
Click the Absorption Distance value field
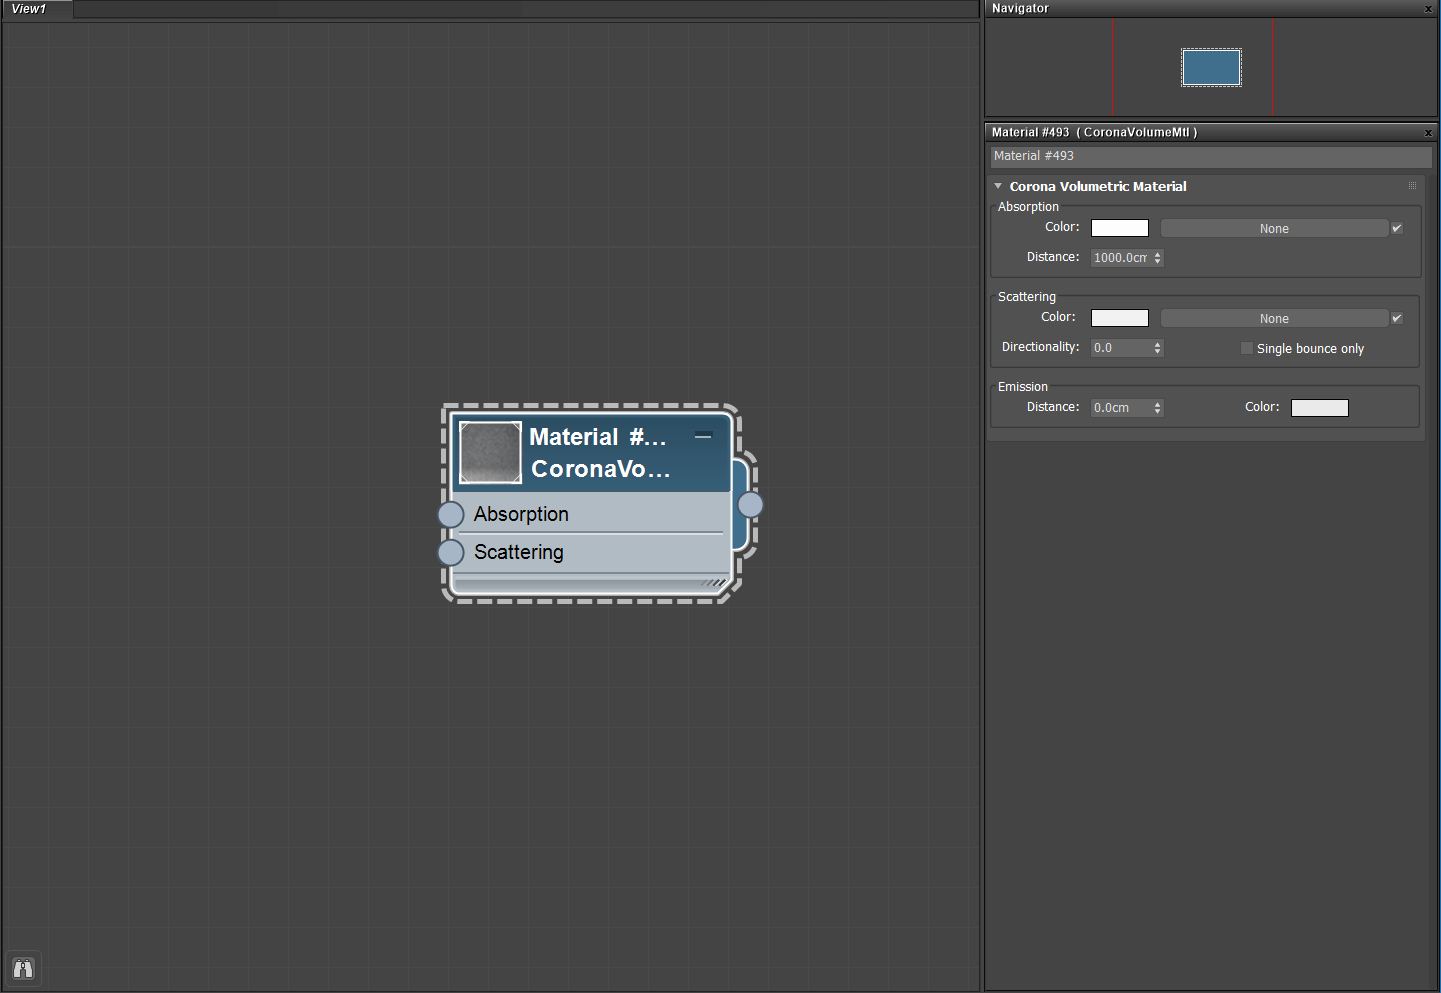pyautogui.click(x=1121, y=258)
